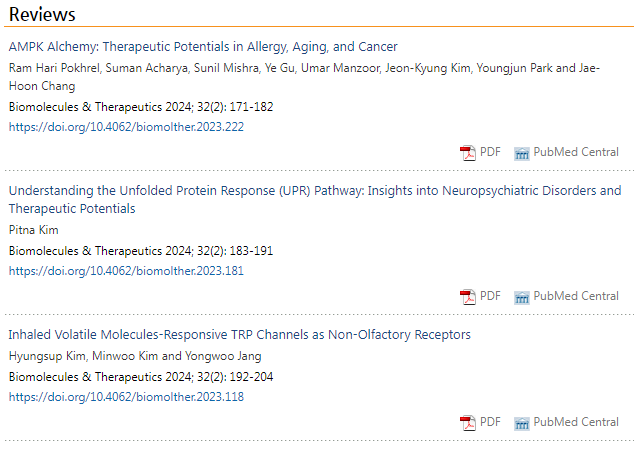The image size is (641, 454).
Task: Click PubMed Central text for Hyungsup Kim article
Action: coord(576,422)
